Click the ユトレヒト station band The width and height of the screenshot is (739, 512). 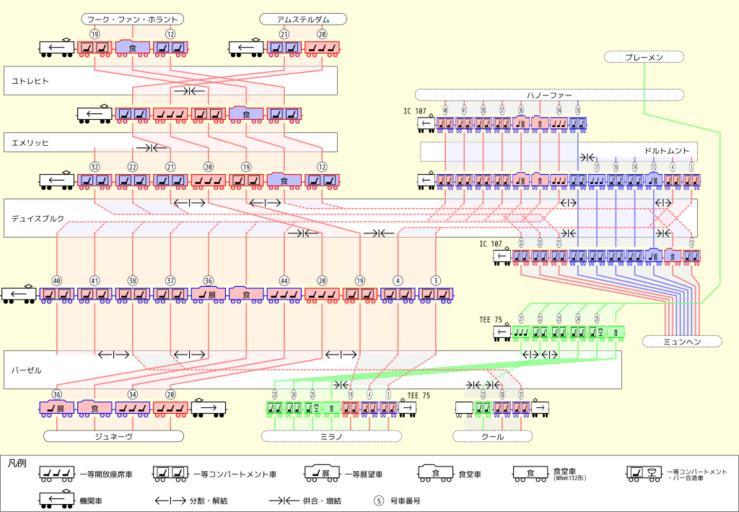point(170,80)
